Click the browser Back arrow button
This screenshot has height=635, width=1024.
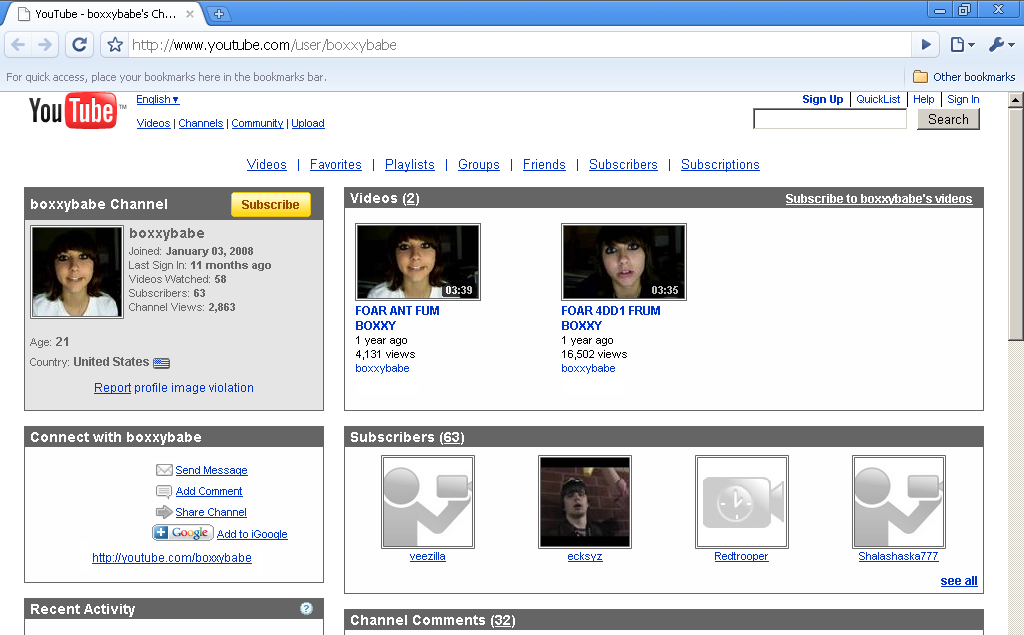(x=18, y=44)
